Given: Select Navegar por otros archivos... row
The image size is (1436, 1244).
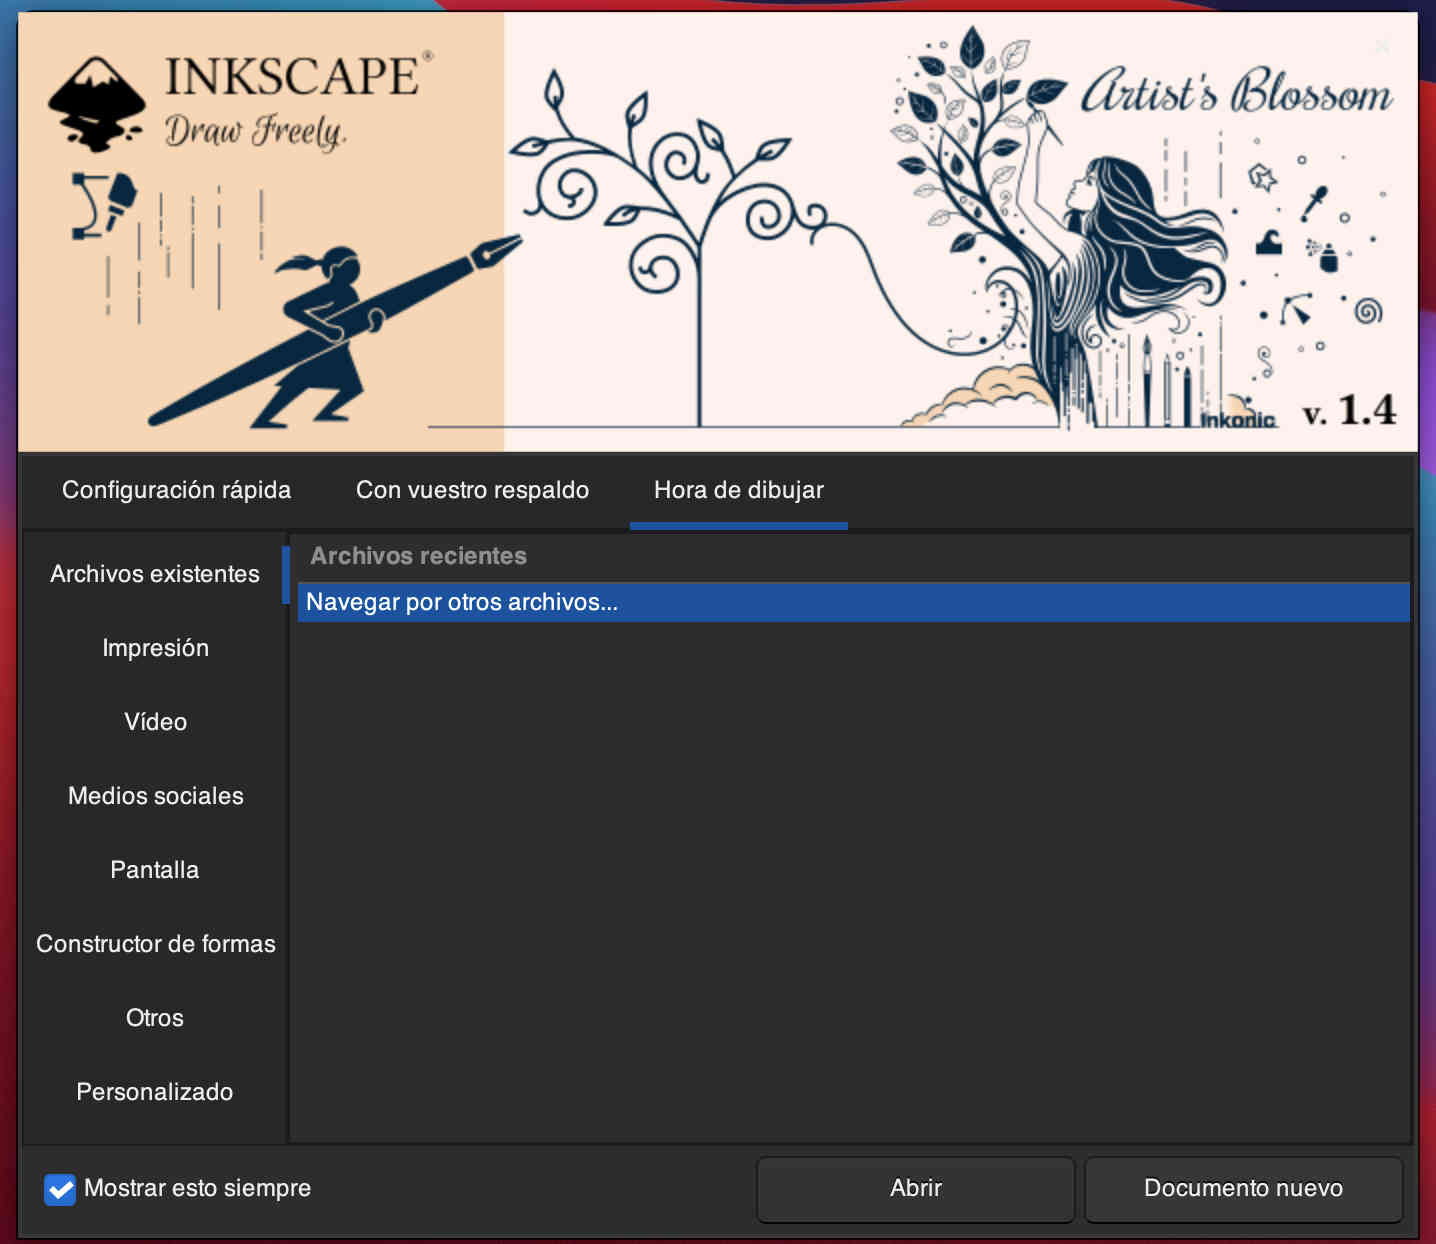Looking at the screenshot, I should click(853, 602).
